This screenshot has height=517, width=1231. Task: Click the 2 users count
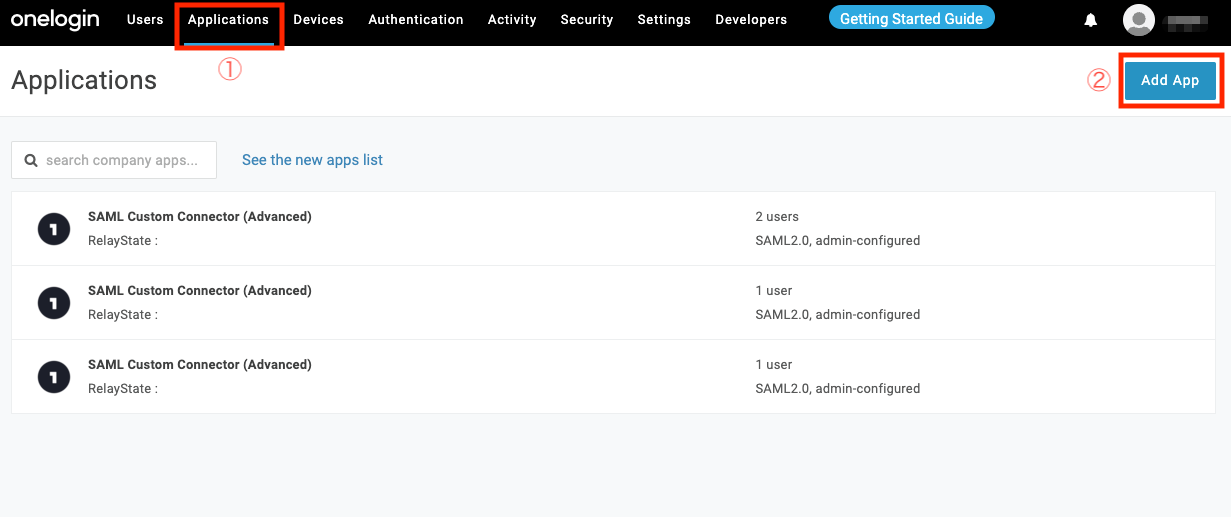pyautogui.click(x=777, y=217)
